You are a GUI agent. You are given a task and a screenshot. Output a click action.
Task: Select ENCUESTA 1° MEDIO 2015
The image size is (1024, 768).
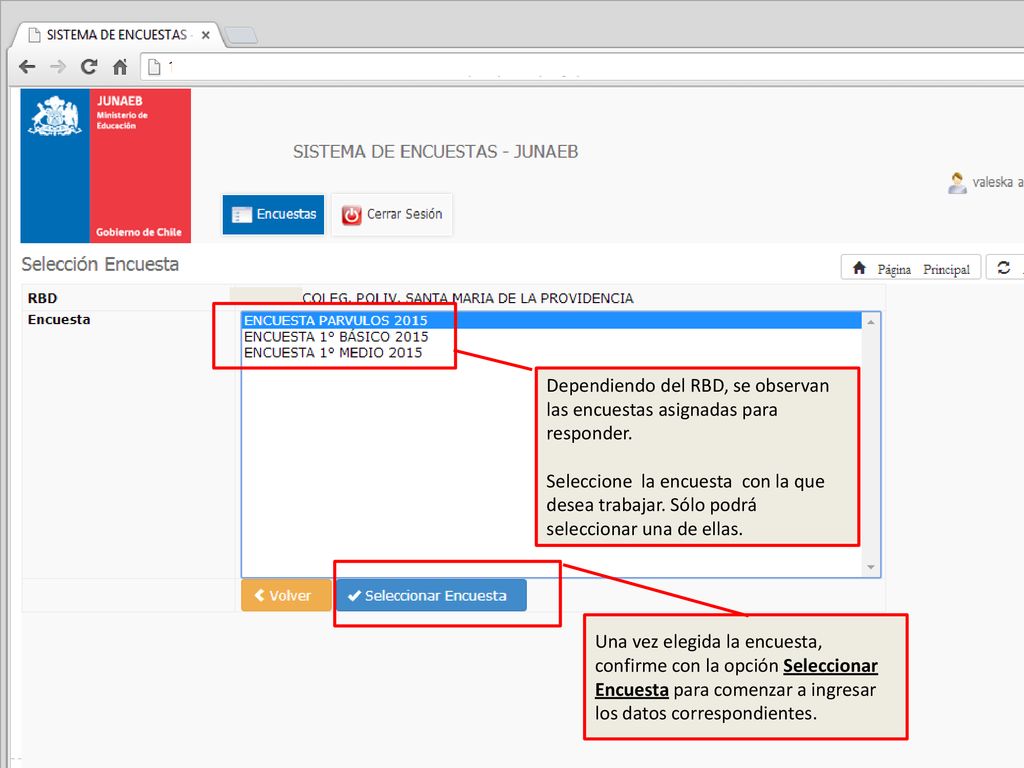(551, 353)
